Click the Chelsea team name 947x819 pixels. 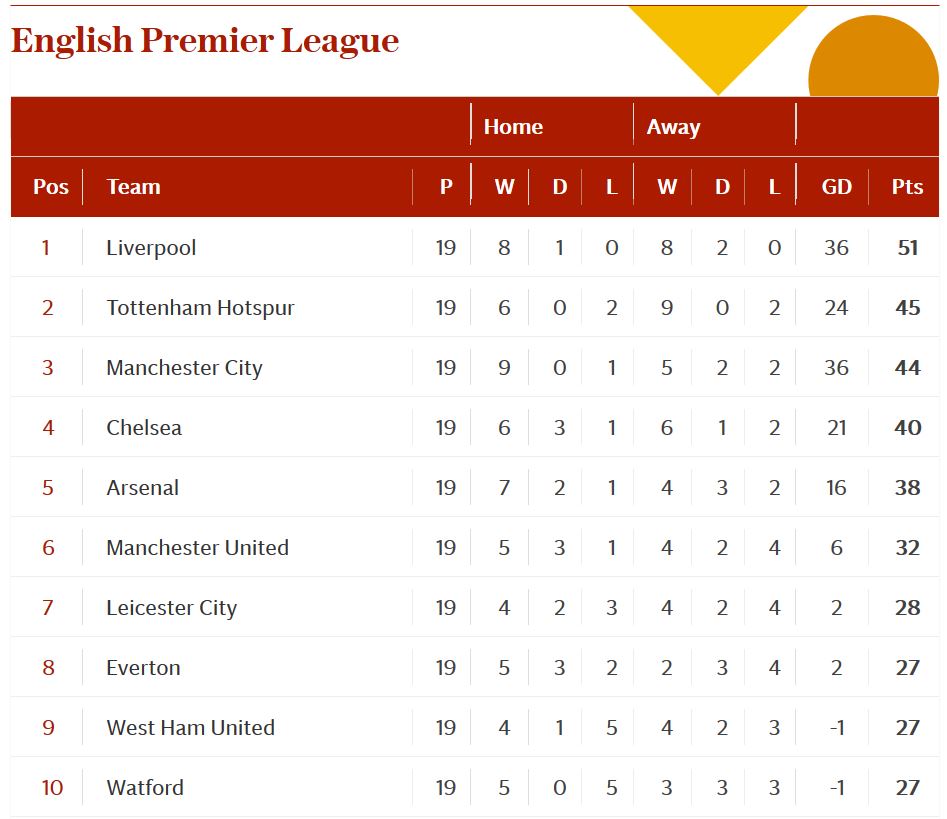point(144,428)
